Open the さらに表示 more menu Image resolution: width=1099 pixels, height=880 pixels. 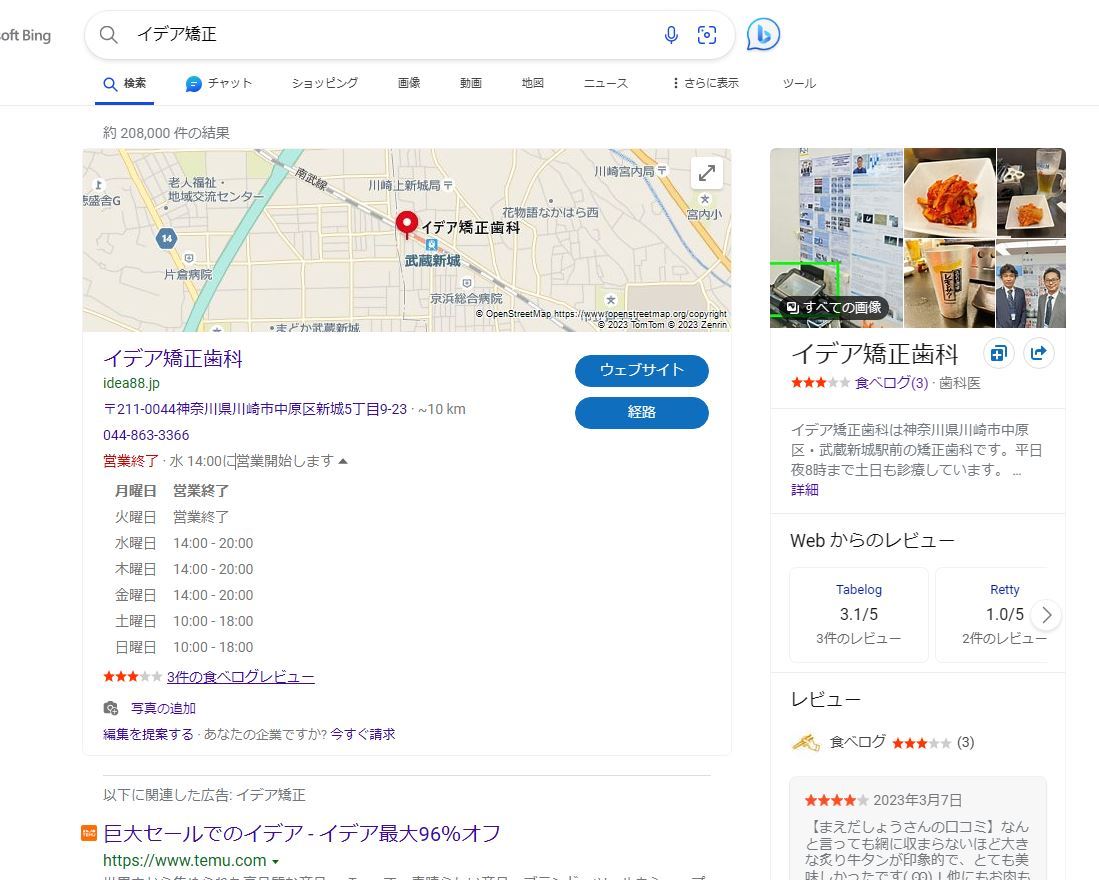(704, 83)
